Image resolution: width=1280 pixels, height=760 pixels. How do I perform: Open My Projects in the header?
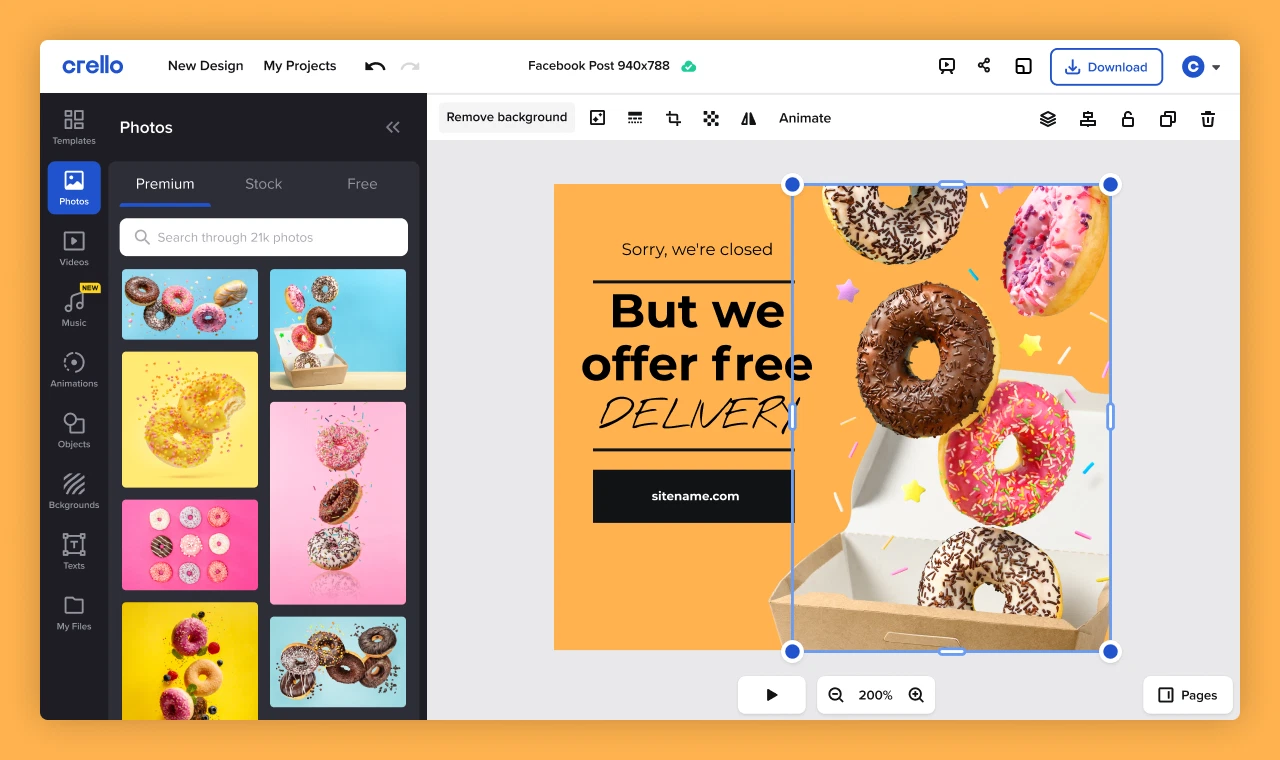[x=300, y=66]
